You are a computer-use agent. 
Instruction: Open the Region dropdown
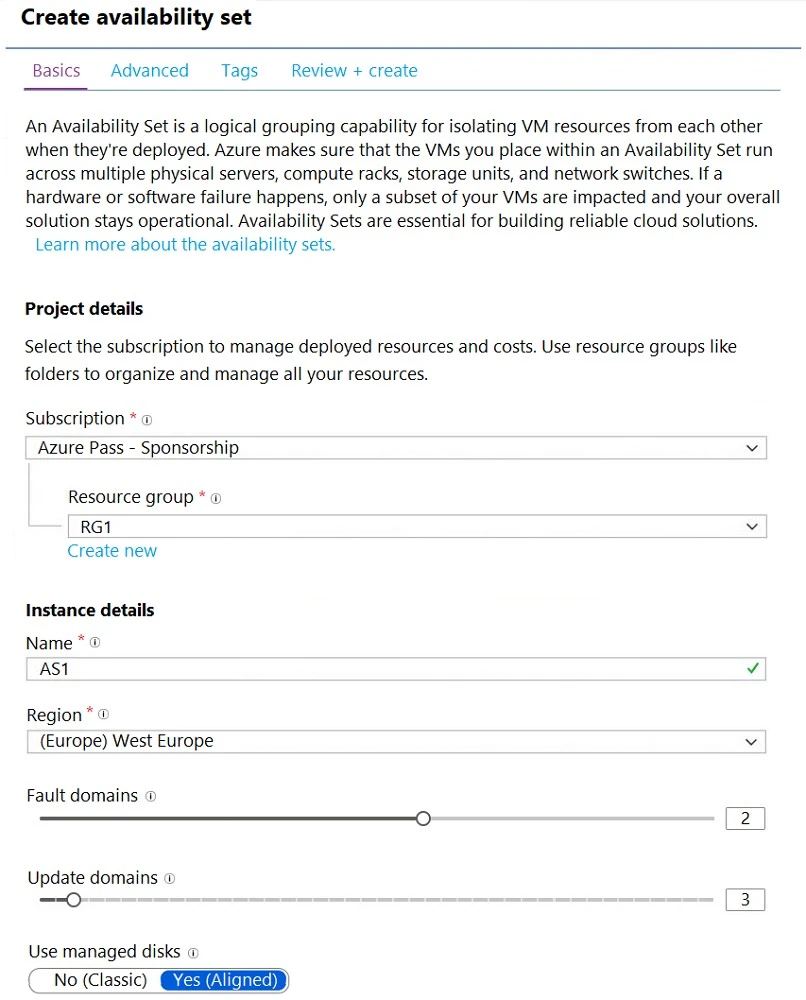pos(753,741)
